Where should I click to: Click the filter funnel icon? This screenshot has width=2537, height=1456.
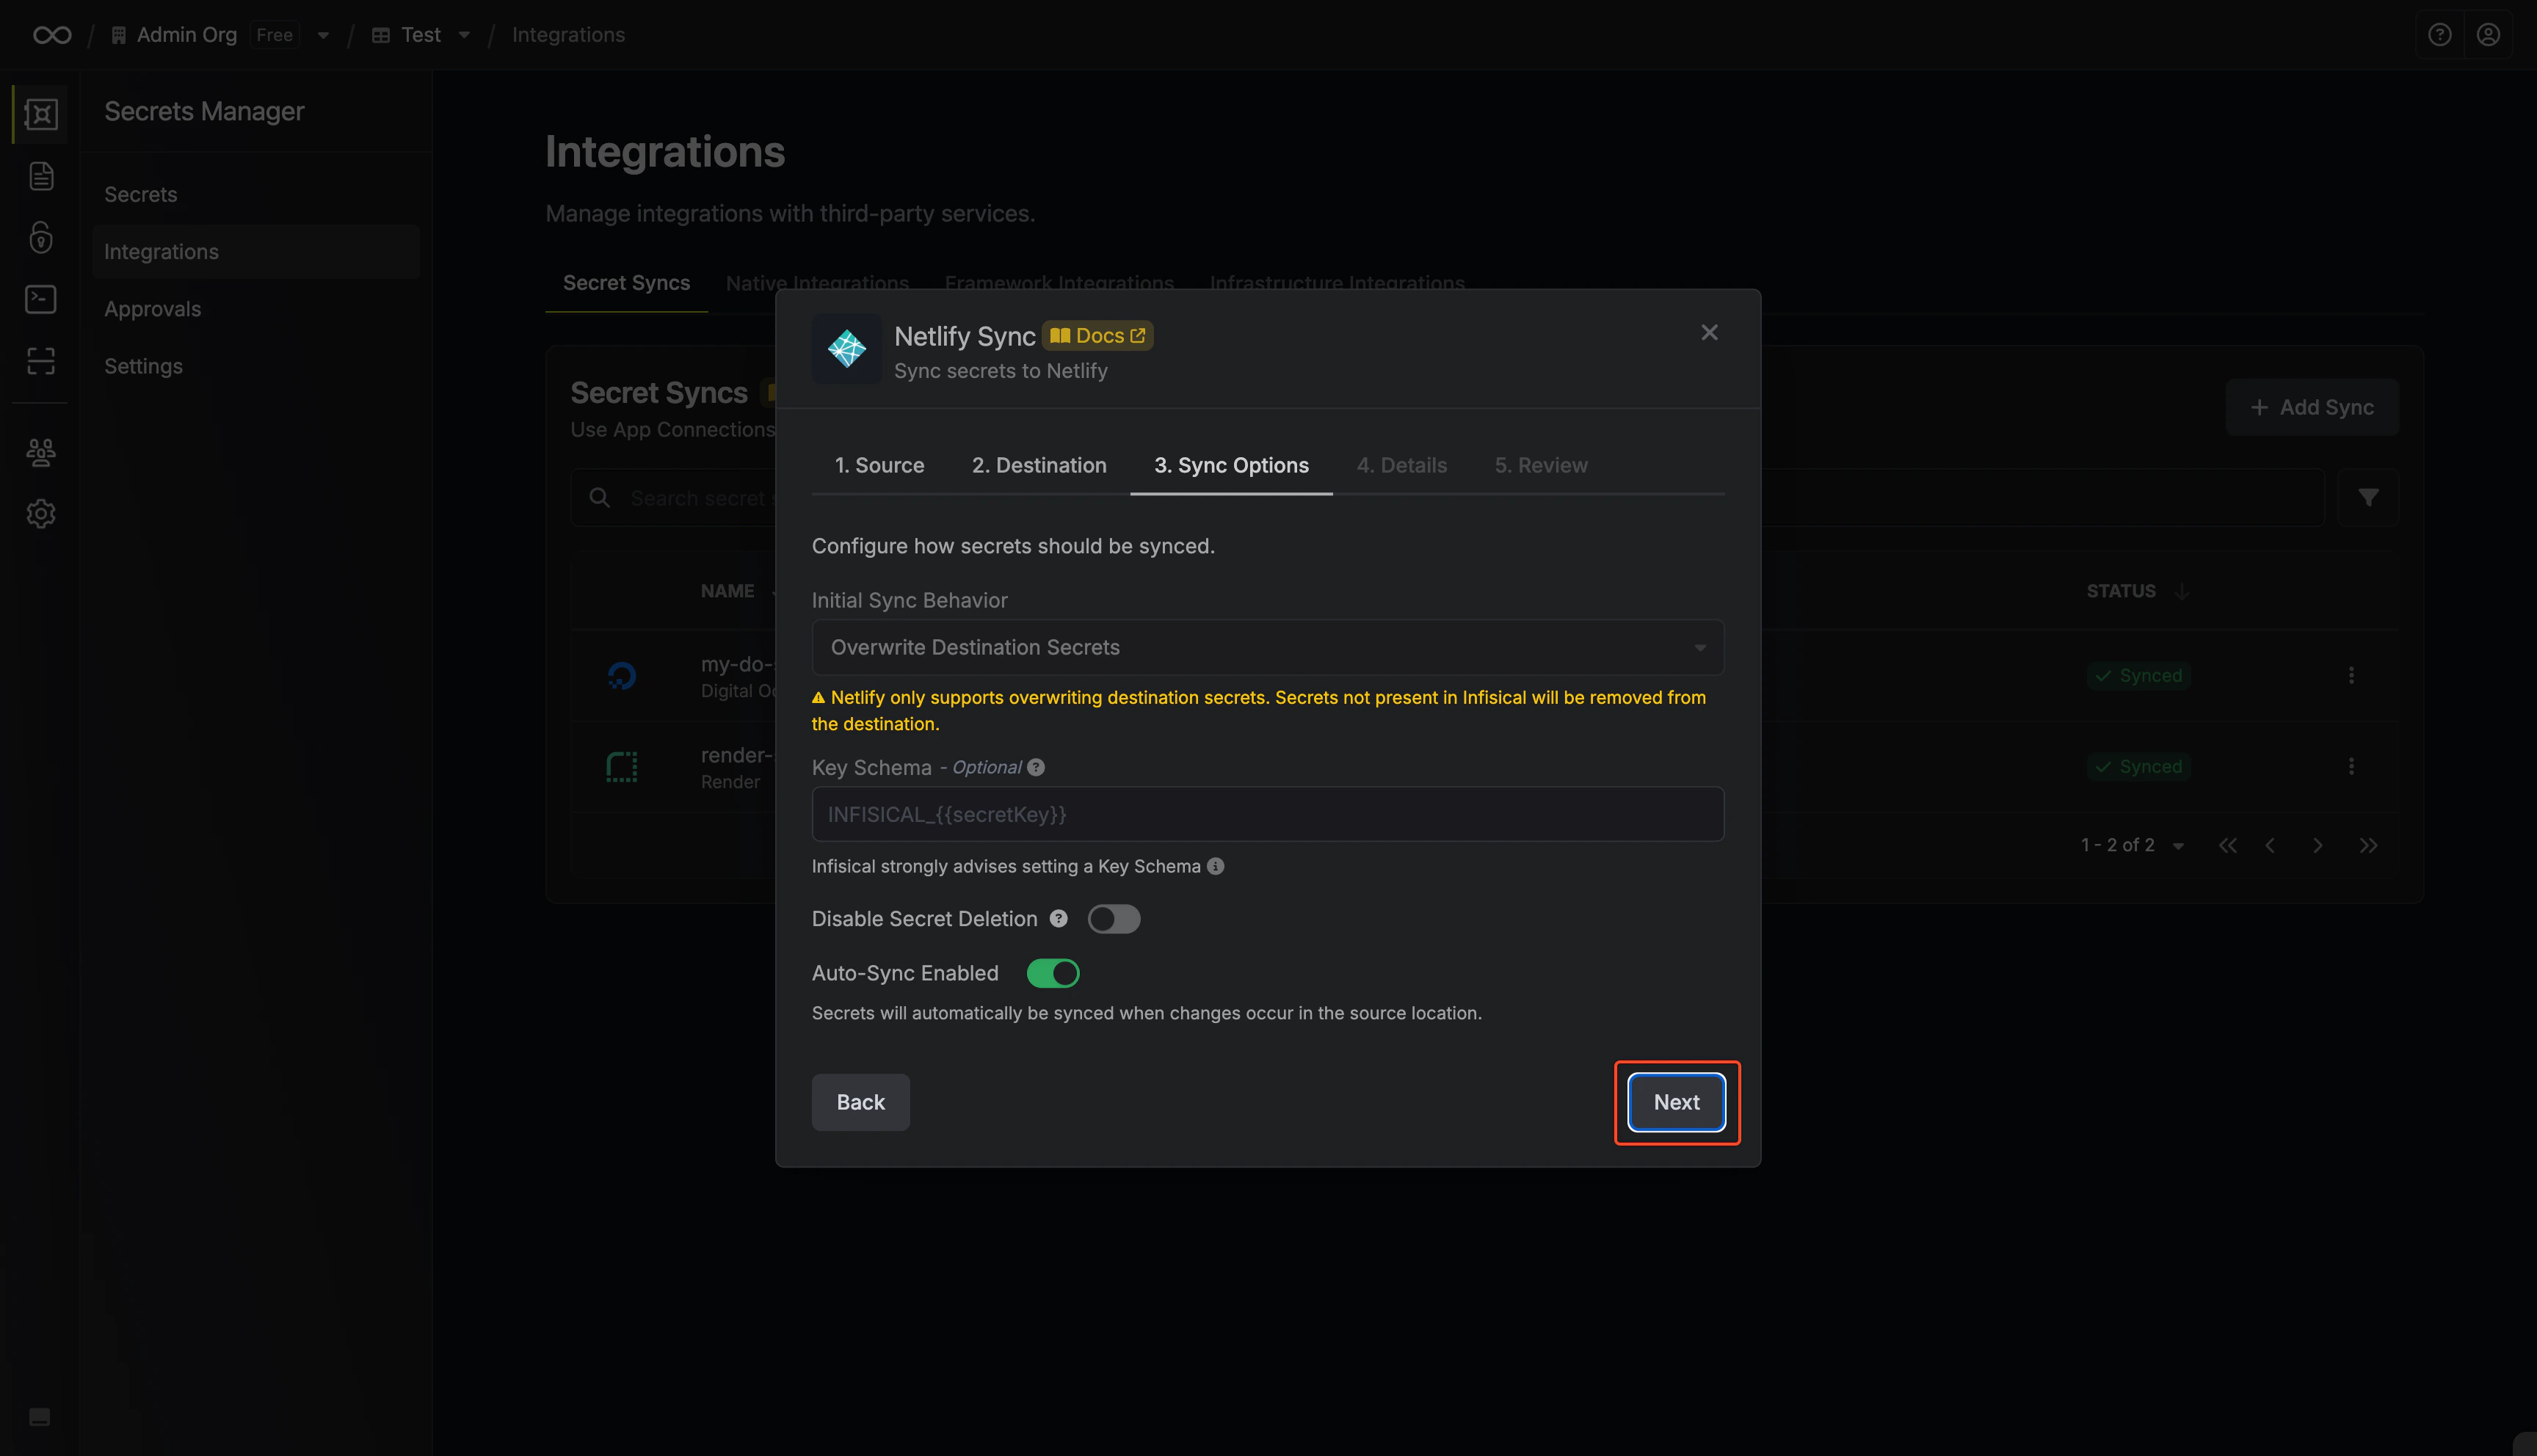[x=2368, y=497]
